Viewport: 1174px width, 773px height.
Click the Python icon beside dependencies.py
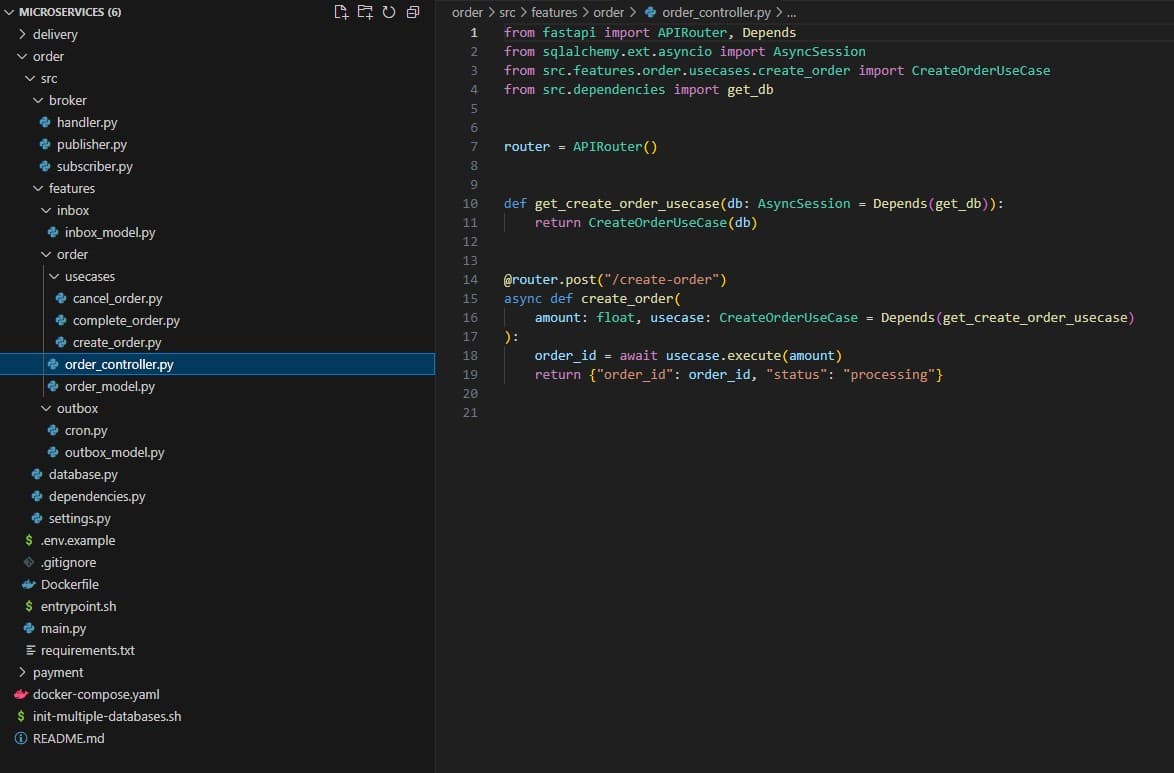pyautogui.click(x=37, y=496)
